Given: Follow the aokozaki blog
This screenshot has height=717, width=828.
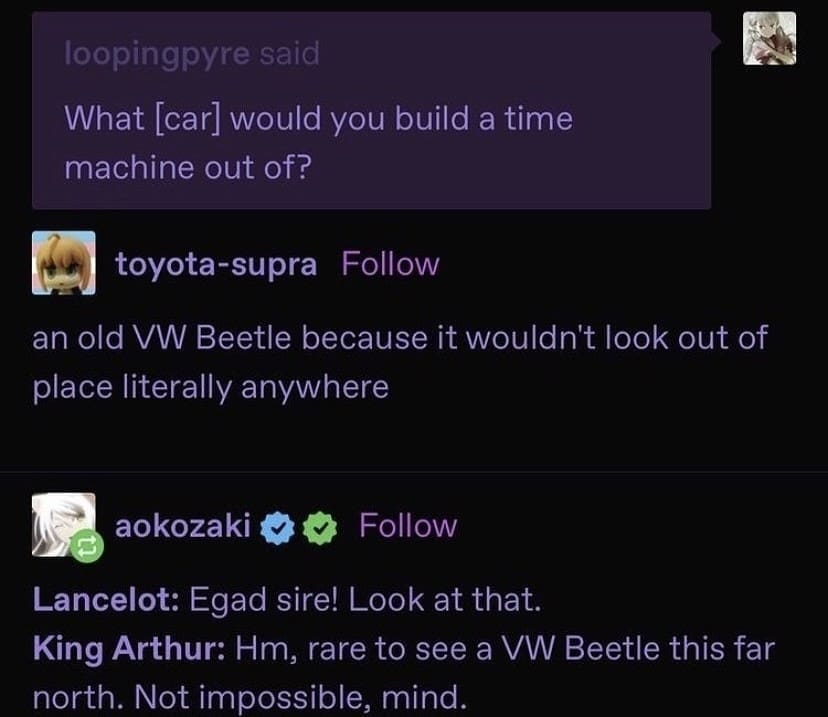Looking at the screenshot, I should (408, 525).
